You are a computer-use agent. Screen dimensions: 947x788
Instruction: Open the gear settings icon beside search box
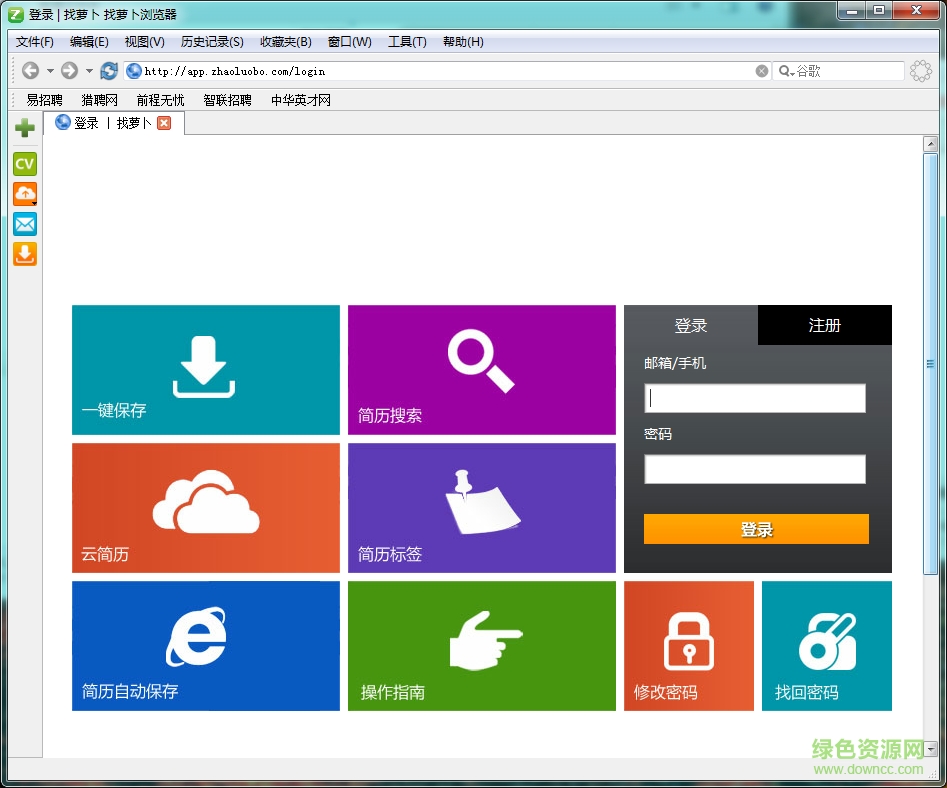[x=920, y=70]
